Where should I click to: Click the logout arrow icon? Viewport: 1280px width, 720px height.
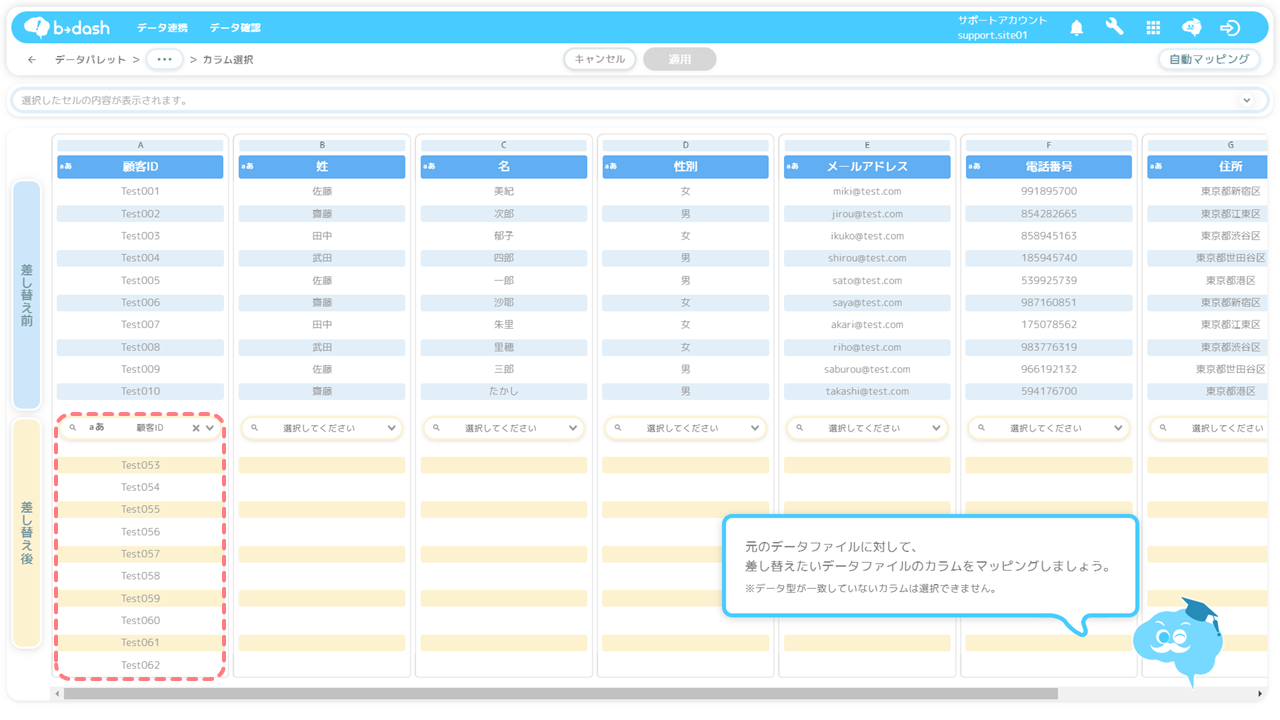pos(1230,28)
